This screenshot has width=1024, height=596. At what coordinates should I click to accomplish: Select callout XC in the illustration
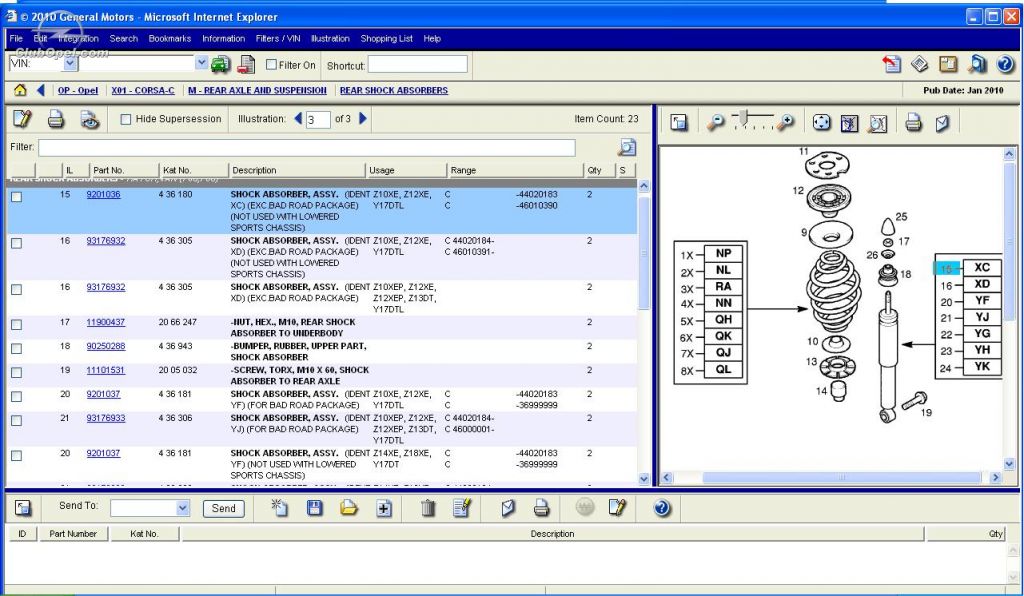(x=982, y=268)
